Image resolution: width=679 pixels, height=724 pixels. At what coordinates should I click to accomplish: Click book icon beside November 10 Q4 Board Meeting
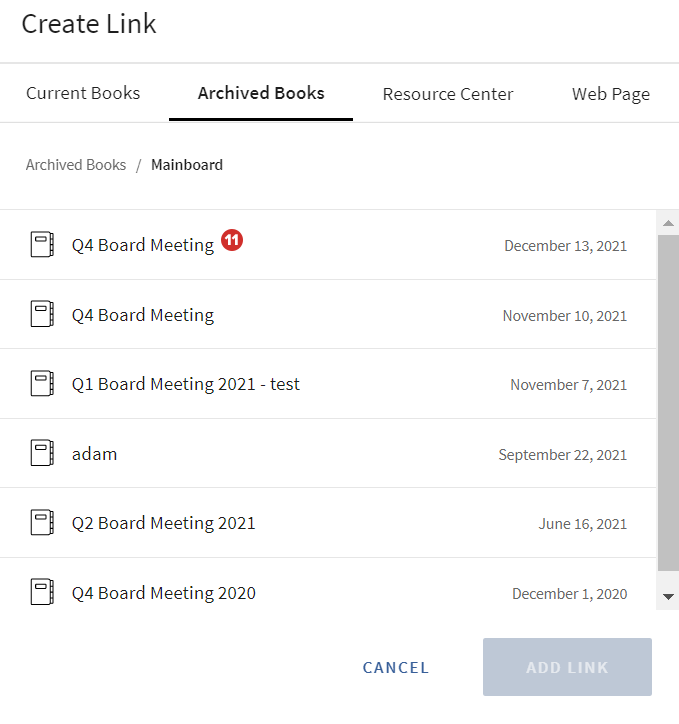(x=41, y=315)
